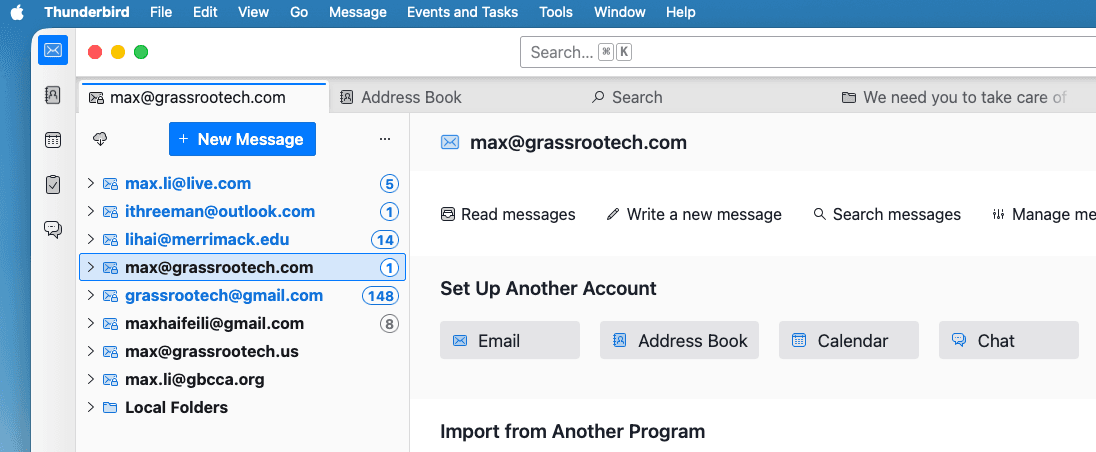1096x452 pixels.
Task: Click the maxhaifeili@gmail.com account mail icon
Action: 110,323
